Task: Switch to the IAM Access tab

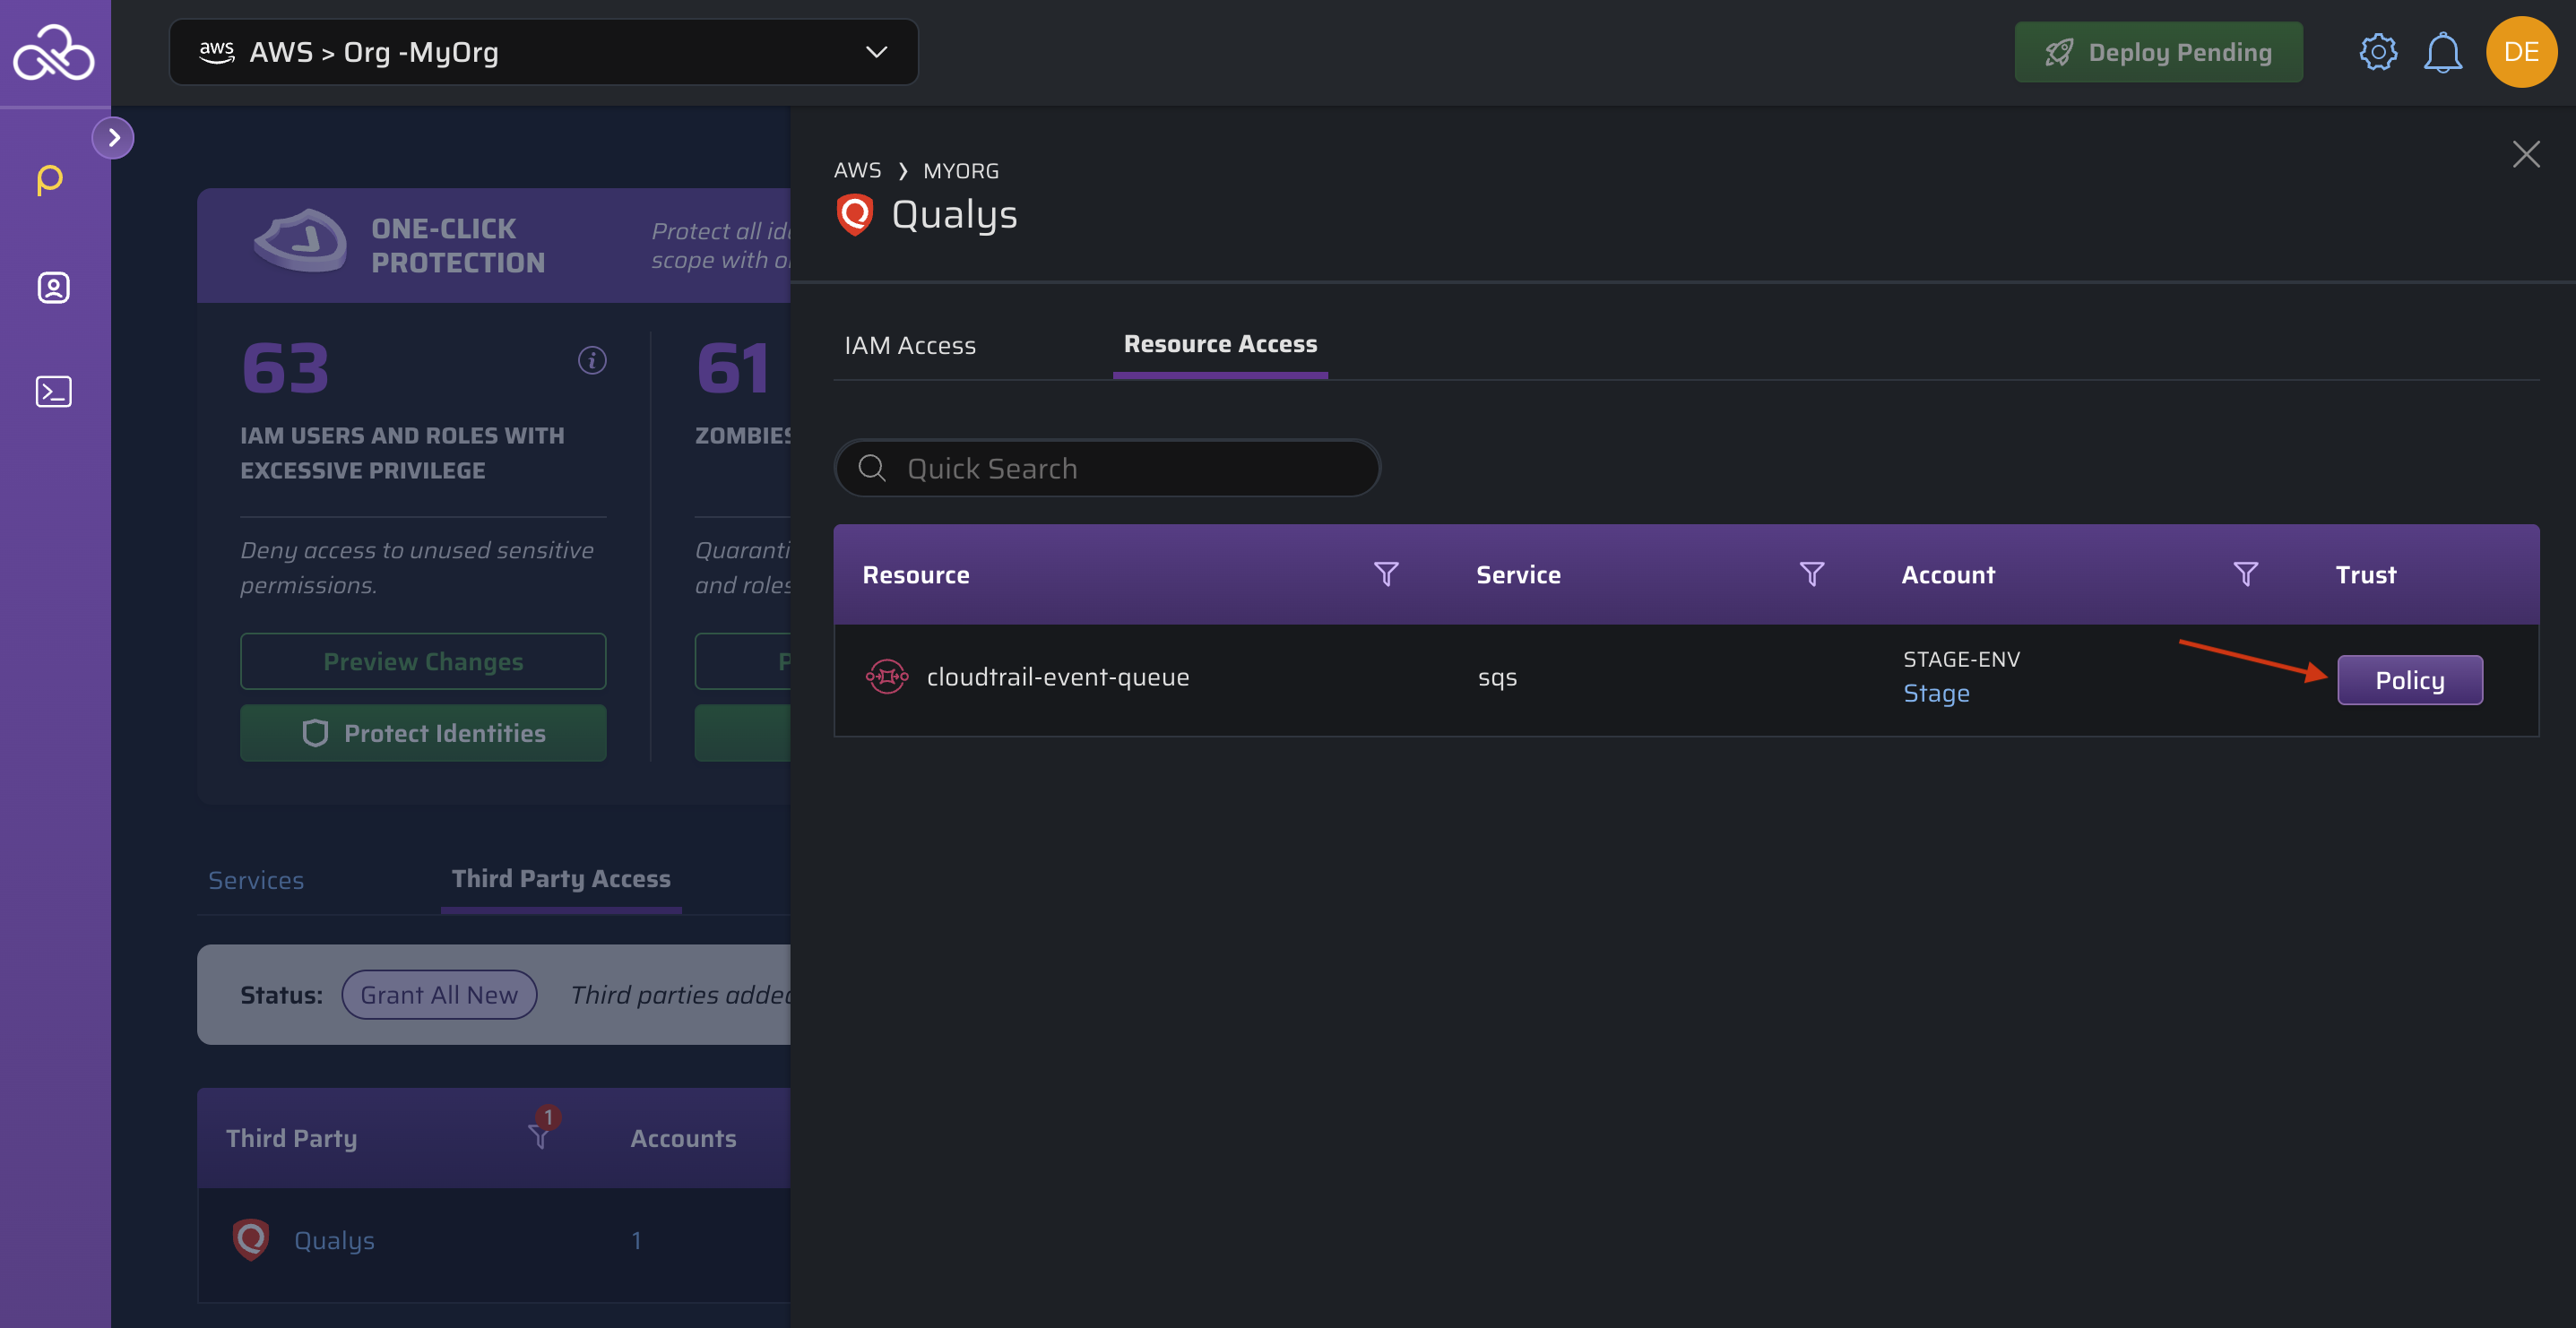Action: click(910, 345)
